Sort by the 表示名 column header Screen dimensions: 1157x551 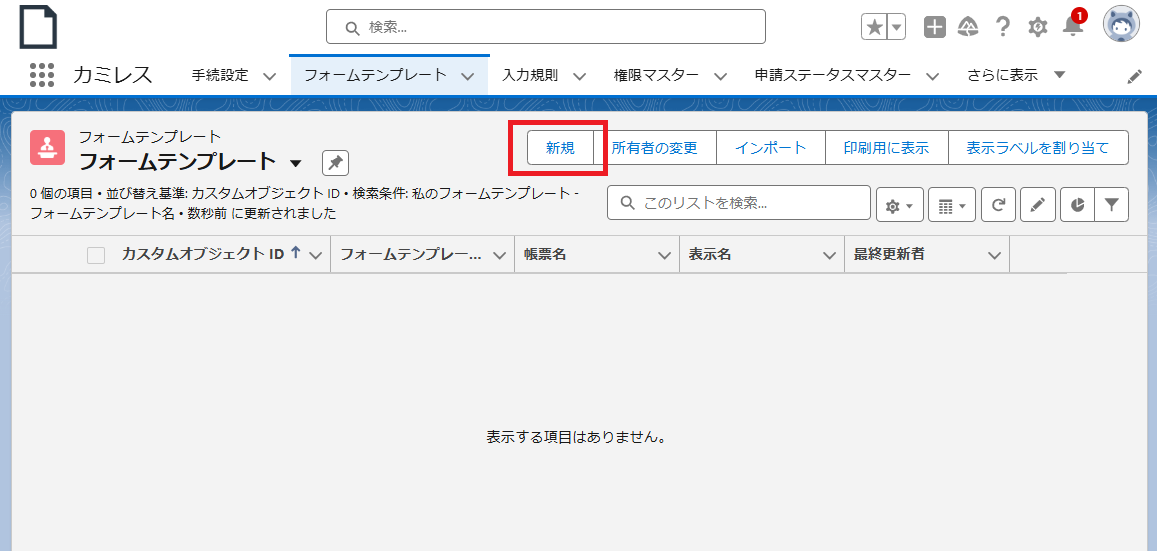709,254
